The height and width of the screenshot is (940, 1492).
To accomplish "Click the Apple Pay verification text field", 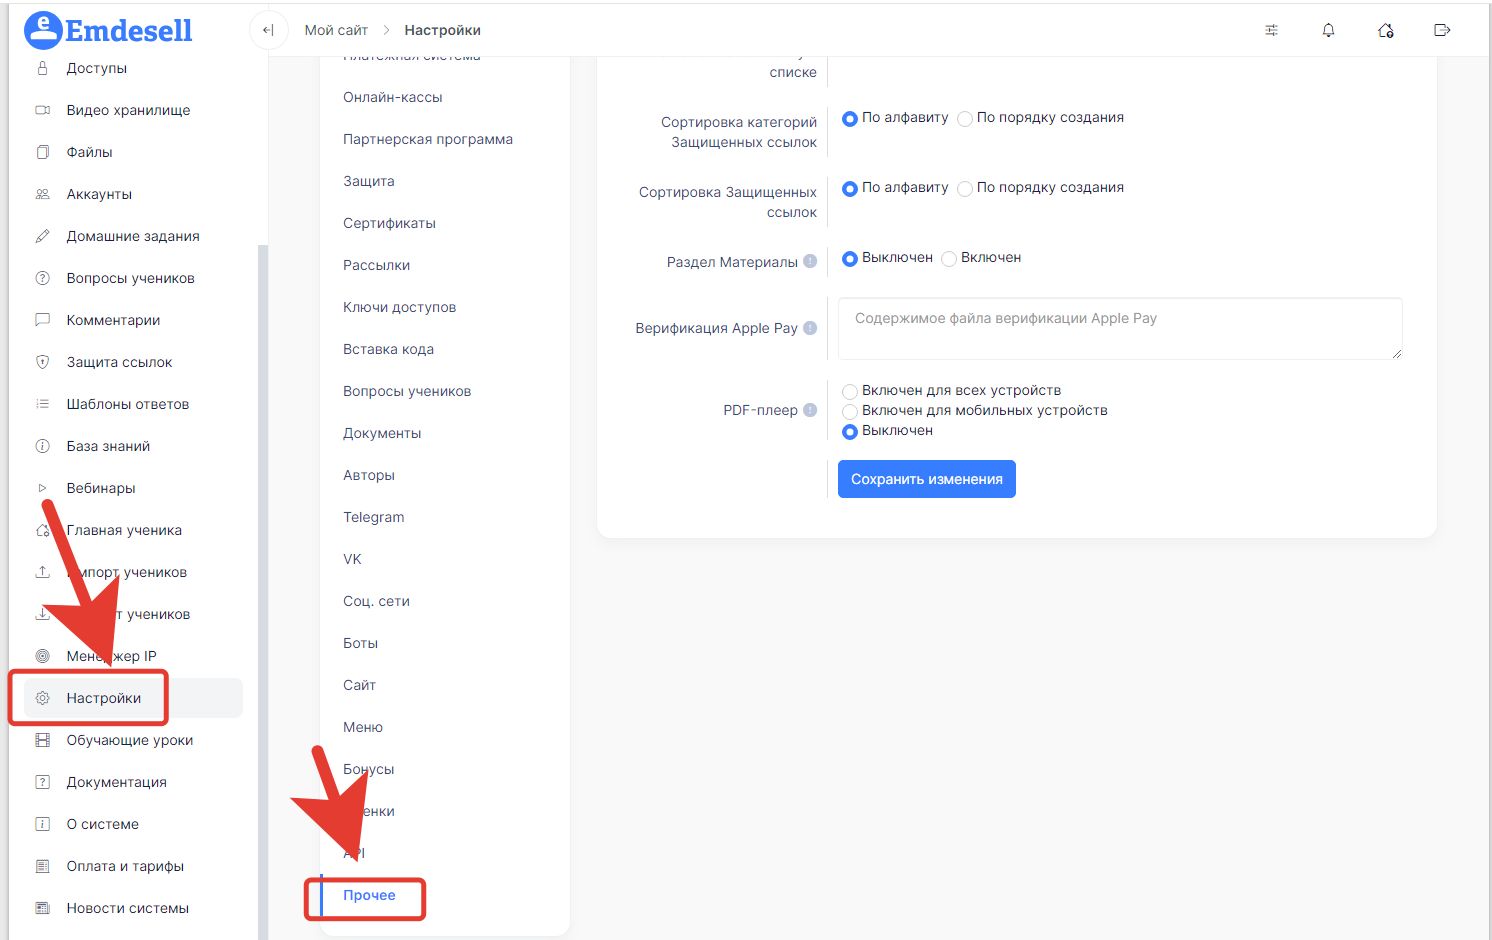I will coord(1120,328).
